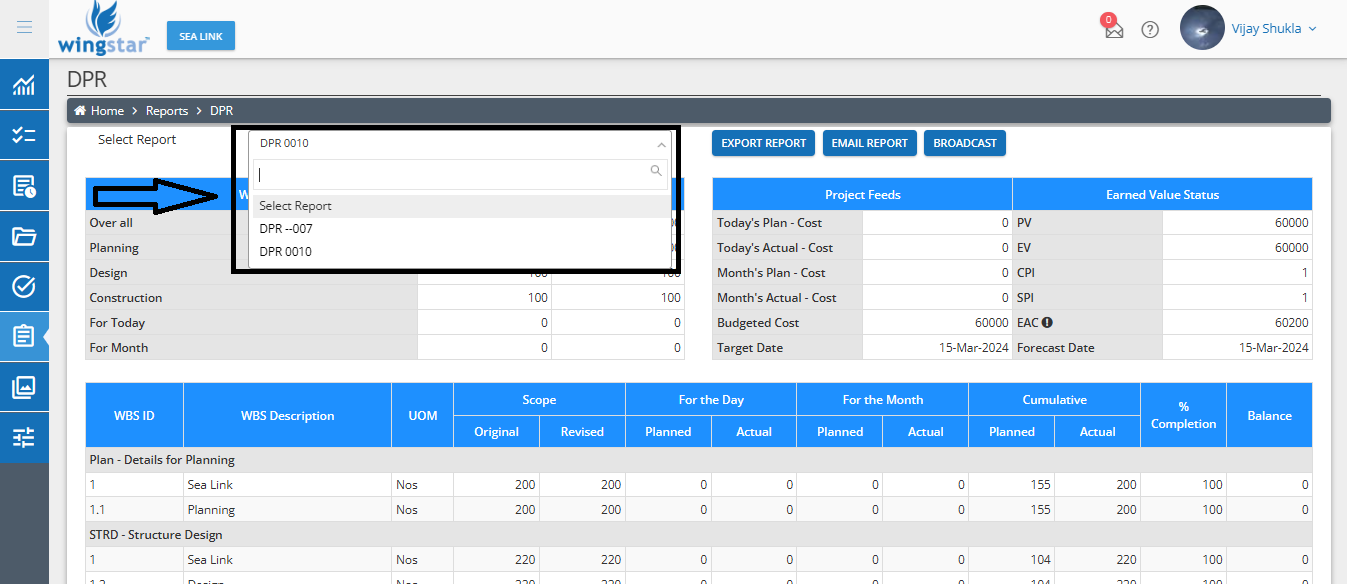Viewport: 1347px width, 584px height.
Task: Click Month's Actual - Cost label
Action: point(775,298)
